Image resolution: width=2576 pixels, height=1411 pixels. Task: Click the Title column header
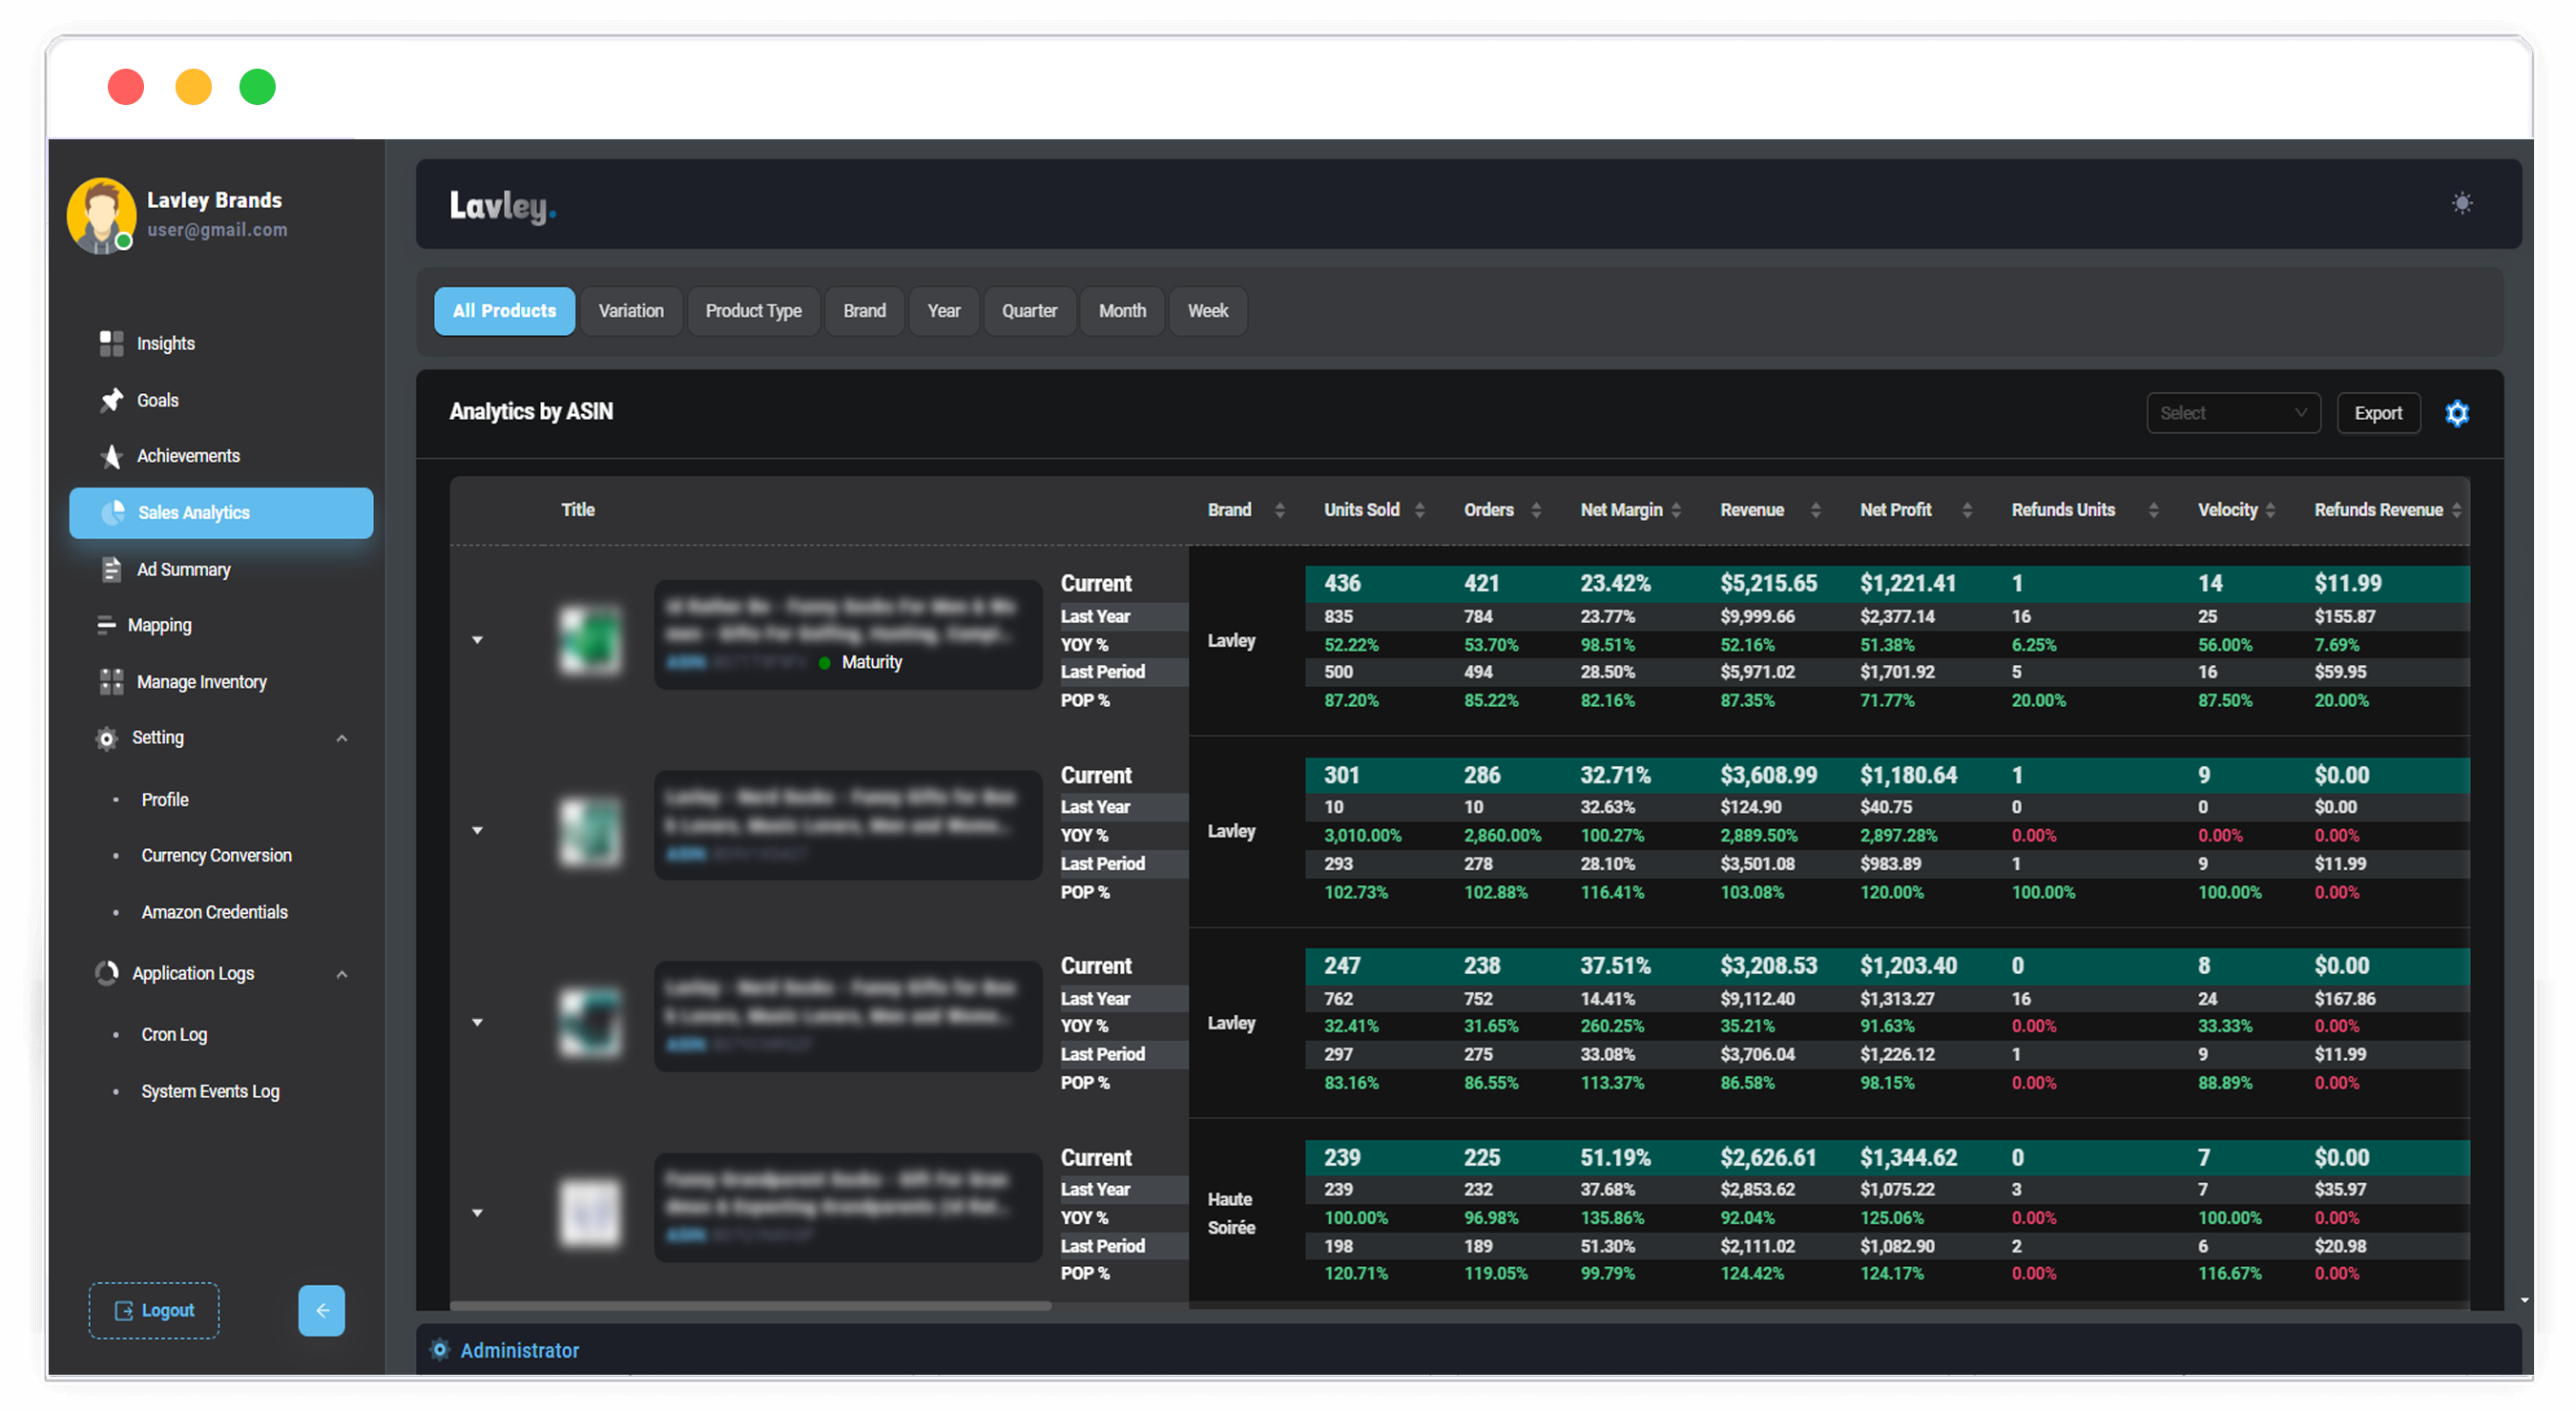coord(577,510)
